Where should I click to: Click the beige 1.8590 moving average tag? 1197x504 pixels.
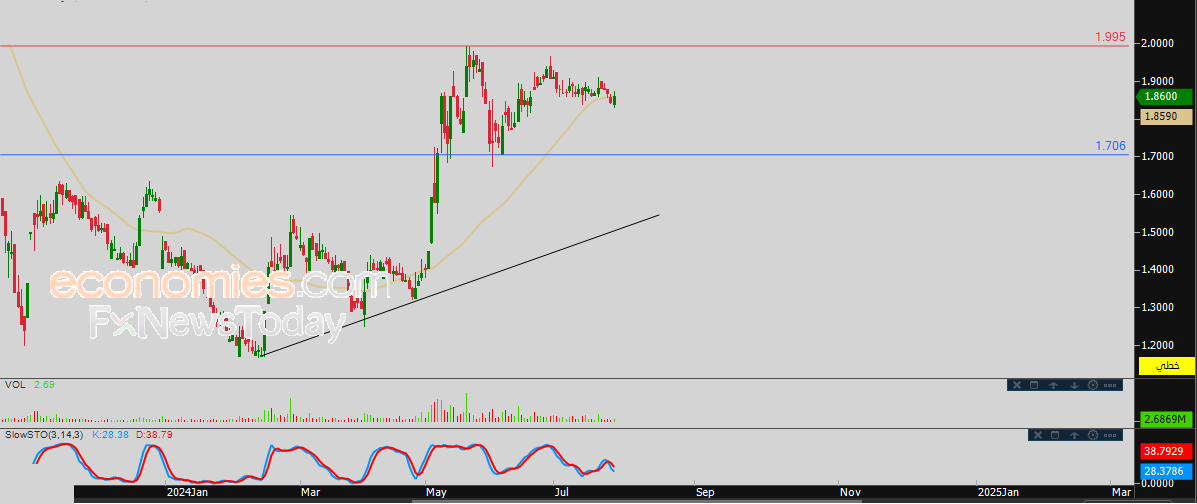tap(1166, 117)
